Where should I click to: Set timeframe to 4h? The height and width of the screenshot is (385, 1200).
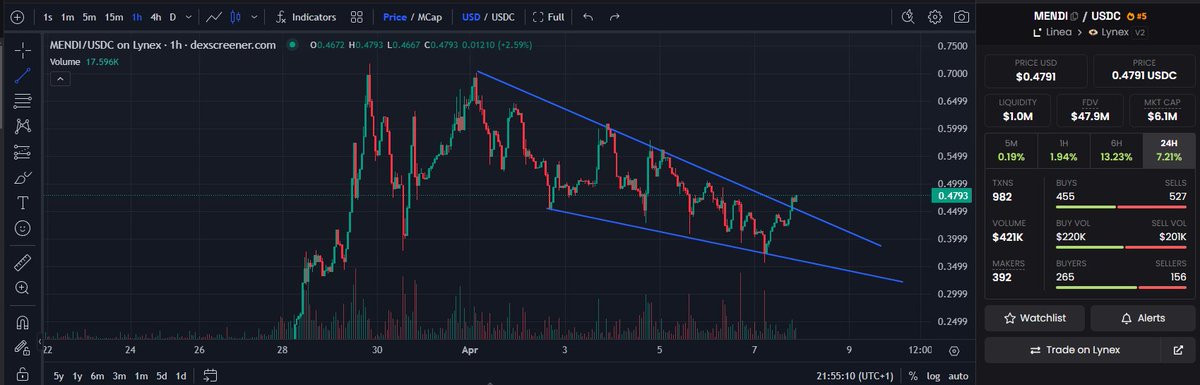155,17
